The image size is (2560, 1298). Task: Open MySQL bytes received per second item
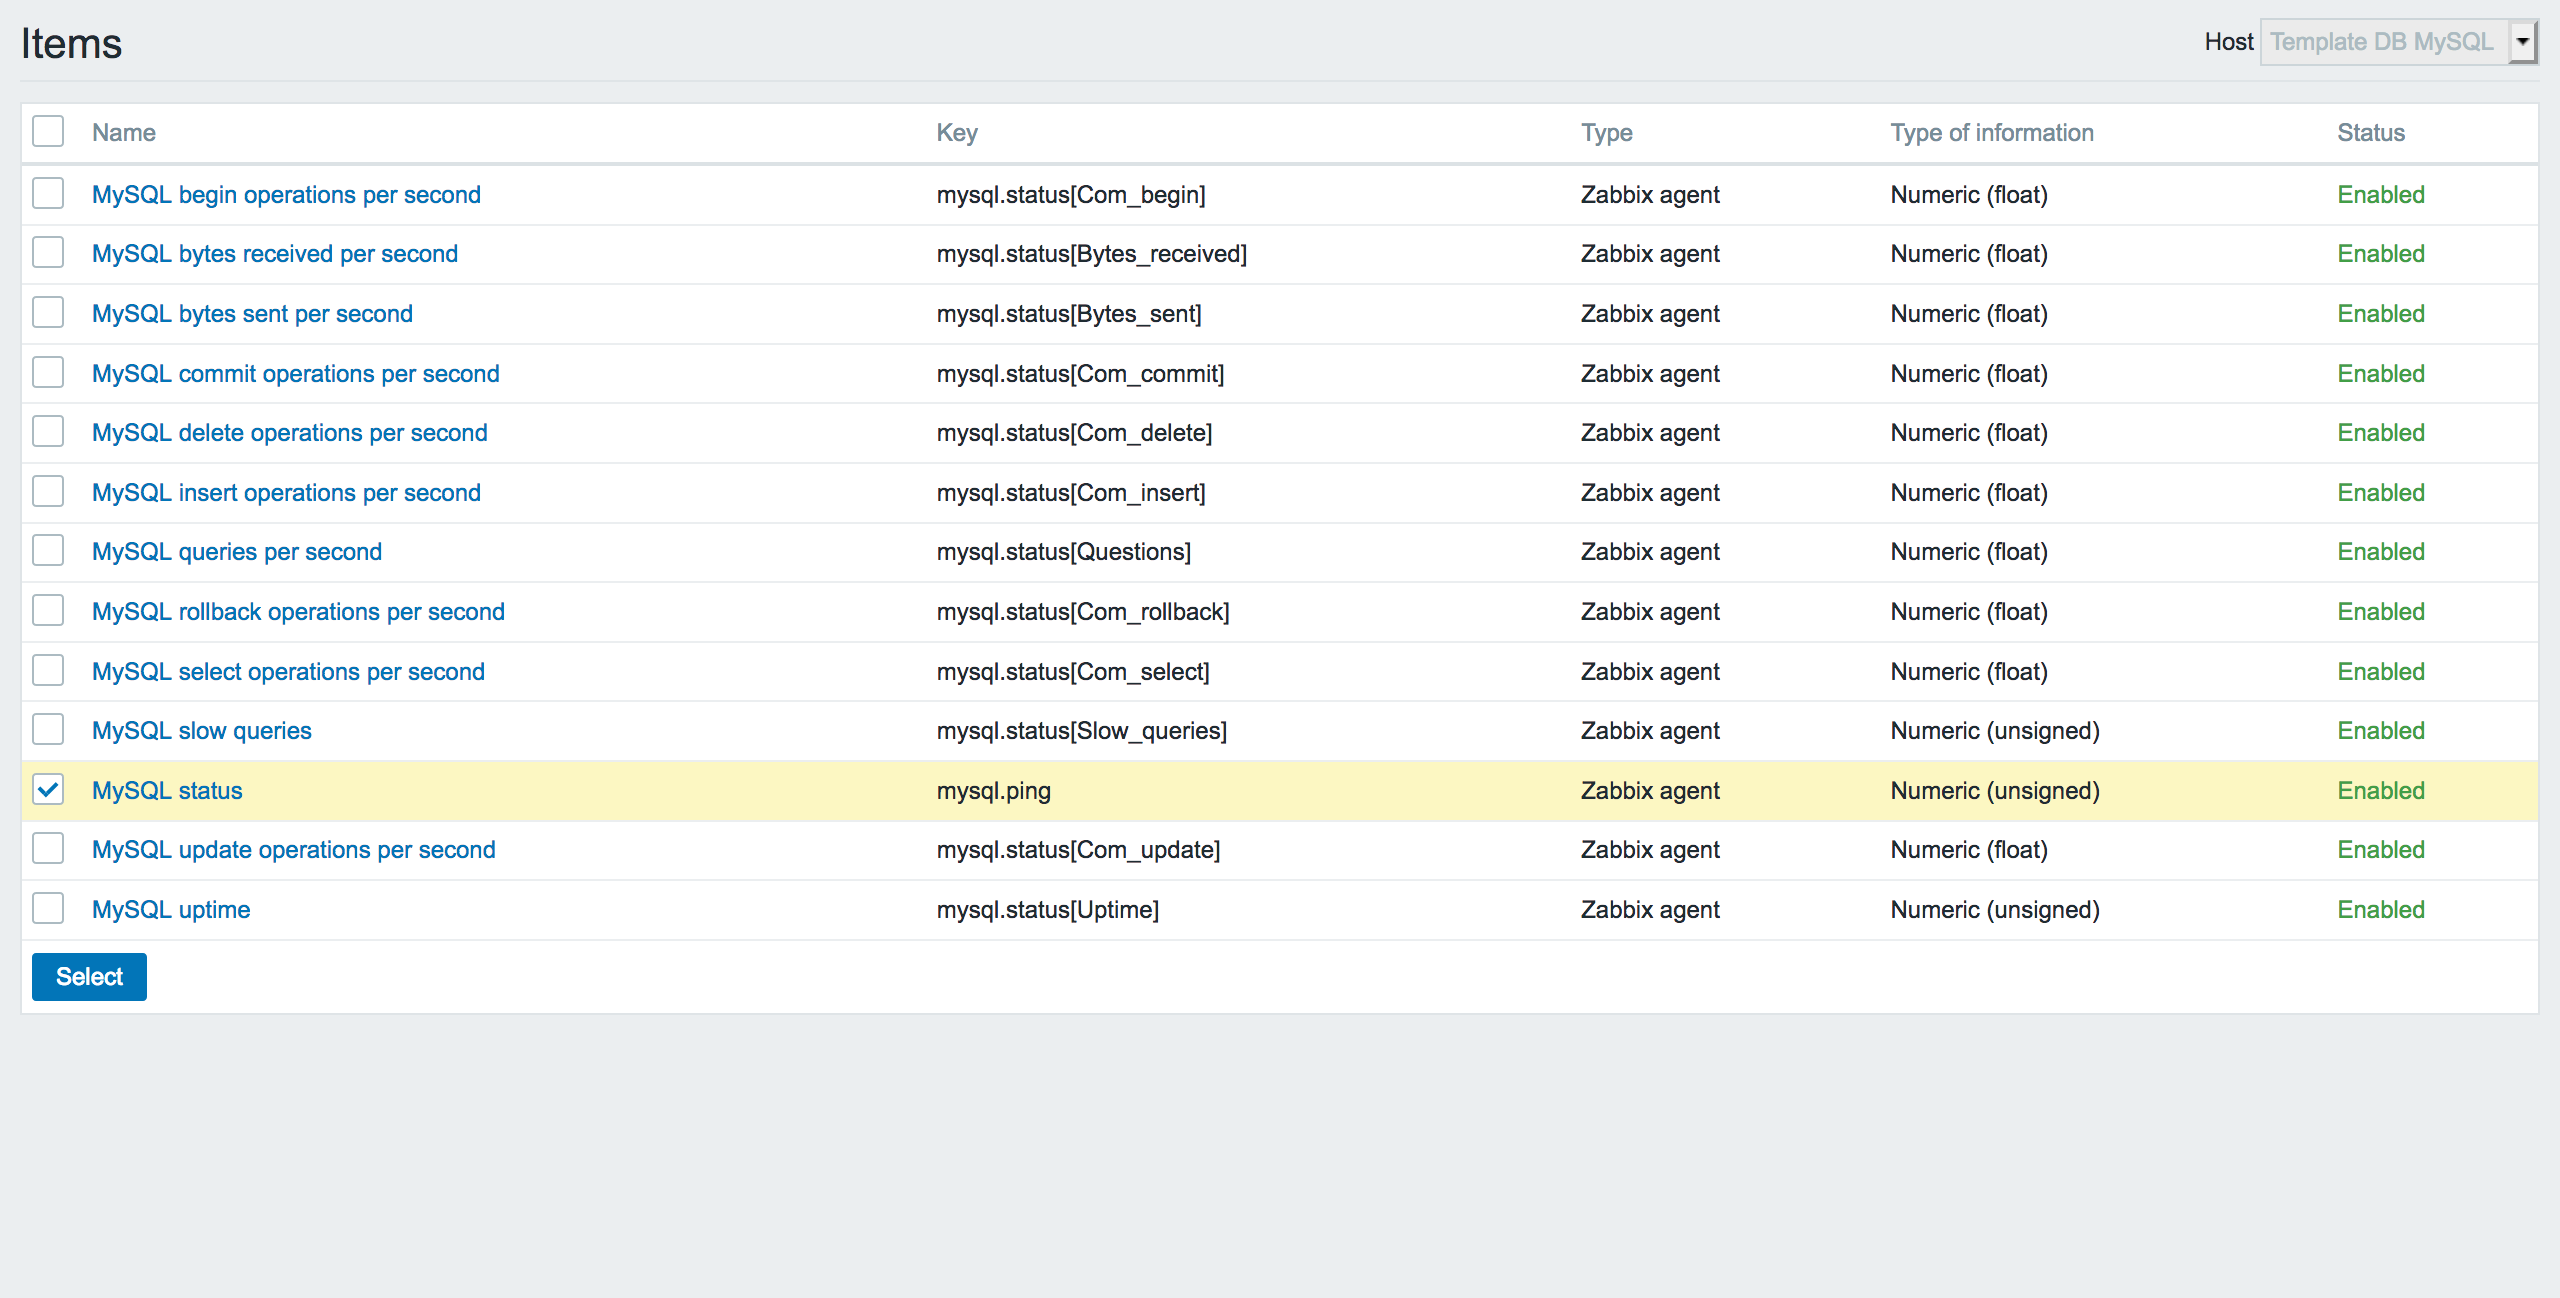click(275, 254)
